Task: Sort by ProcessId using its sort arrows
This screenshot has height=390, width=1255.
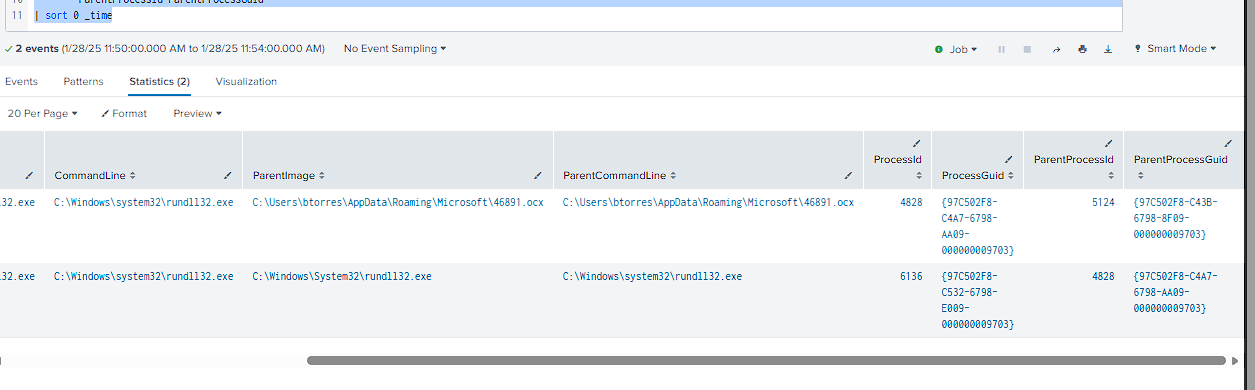Action: [919, 176]
